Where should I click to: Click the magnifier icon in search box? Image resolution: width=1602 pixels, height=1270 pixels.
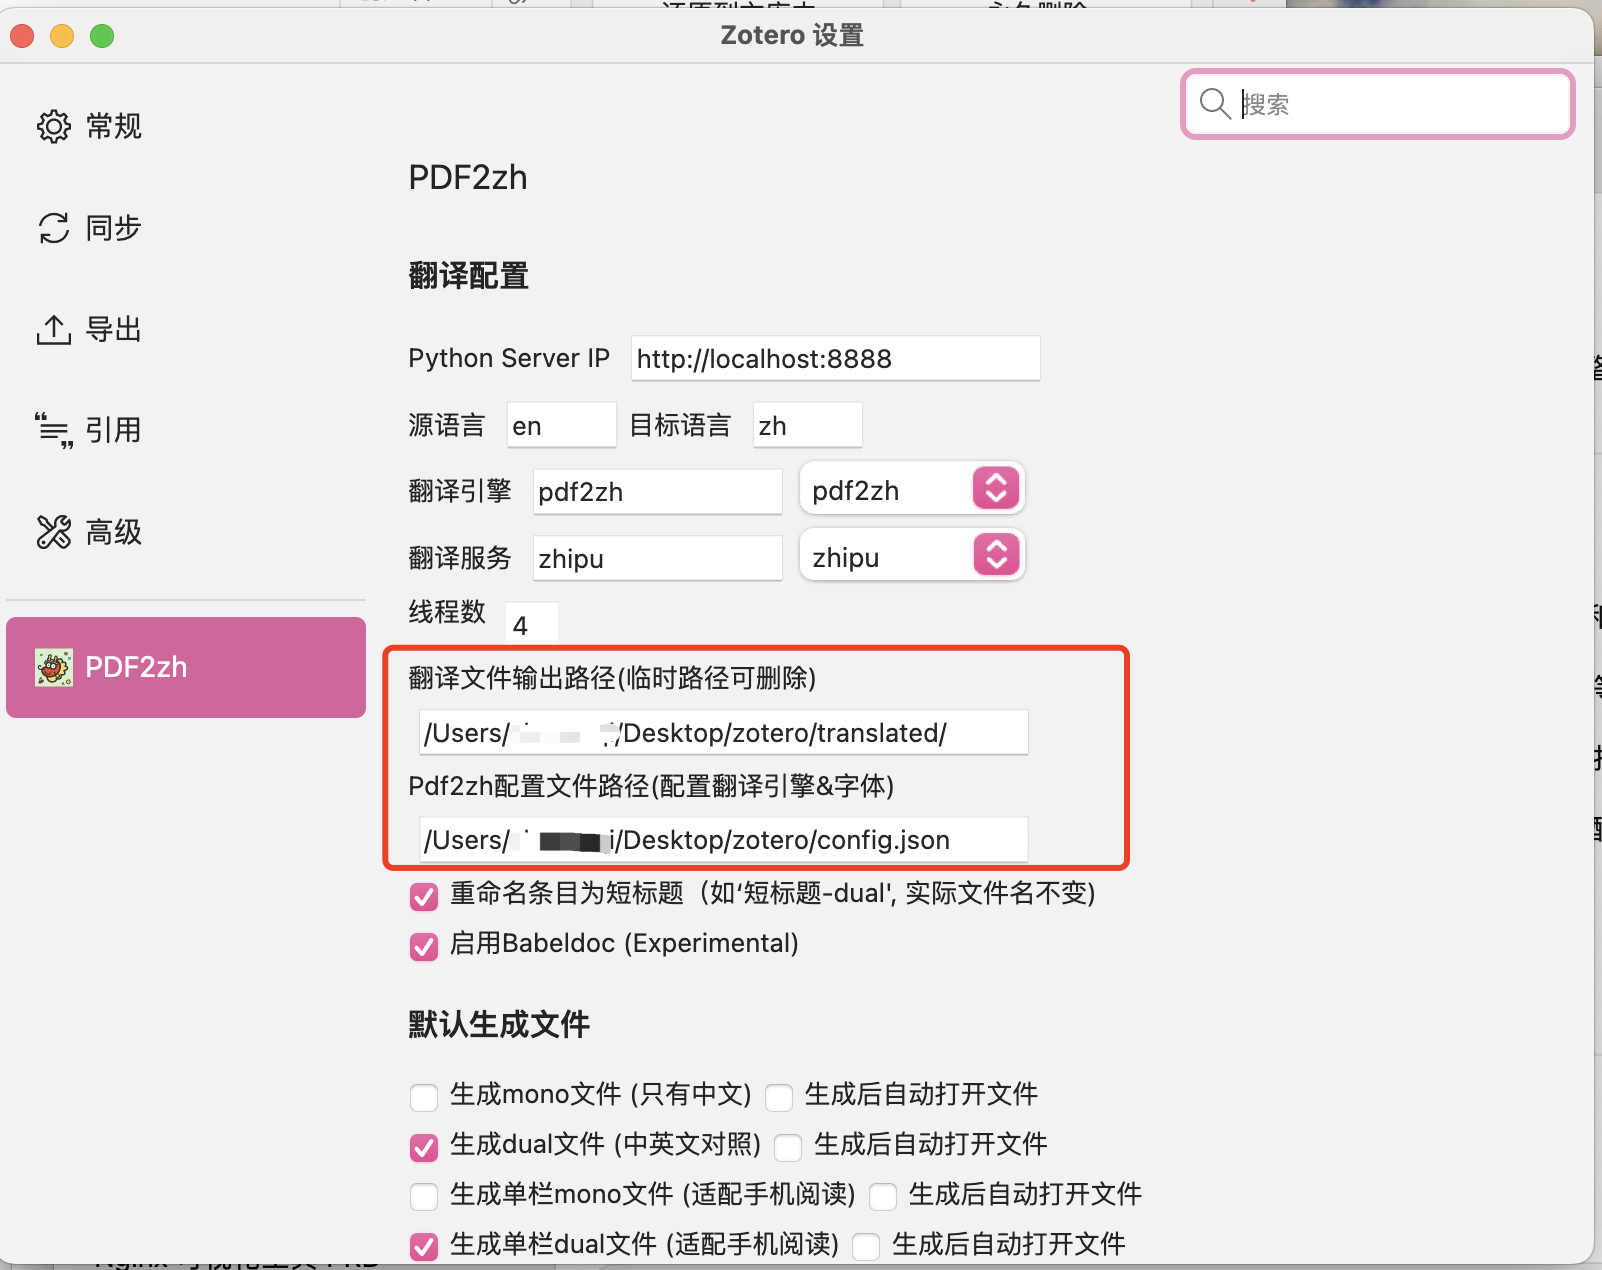pos(1215,103)
